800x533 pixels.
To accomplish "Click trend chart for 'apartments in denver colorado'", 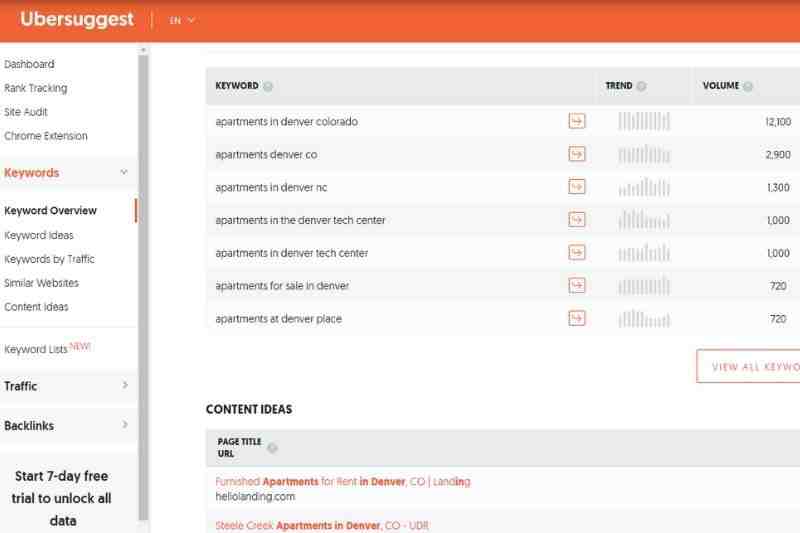I will click(644, 121).
